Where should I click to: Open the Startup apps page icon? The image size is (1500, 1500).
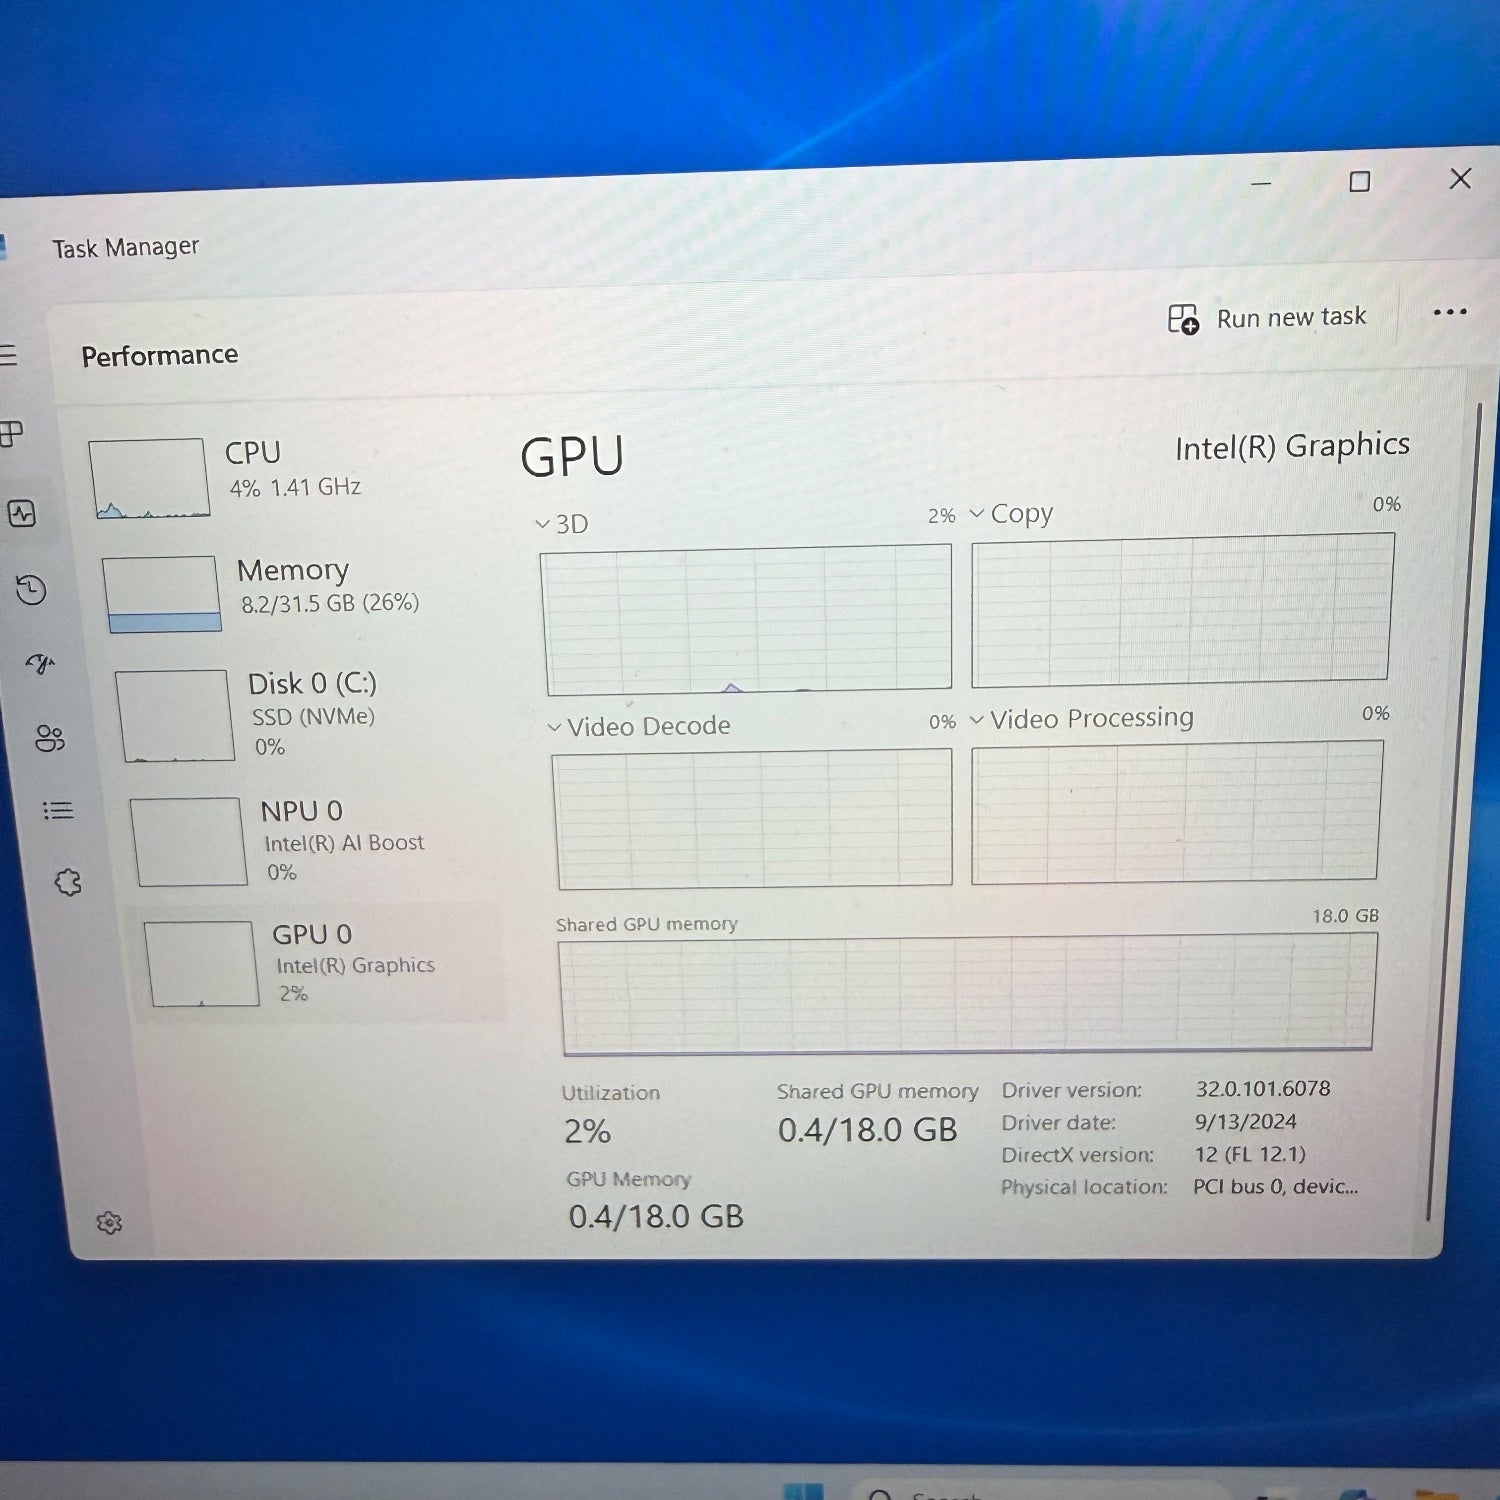[x=40, y=664]
